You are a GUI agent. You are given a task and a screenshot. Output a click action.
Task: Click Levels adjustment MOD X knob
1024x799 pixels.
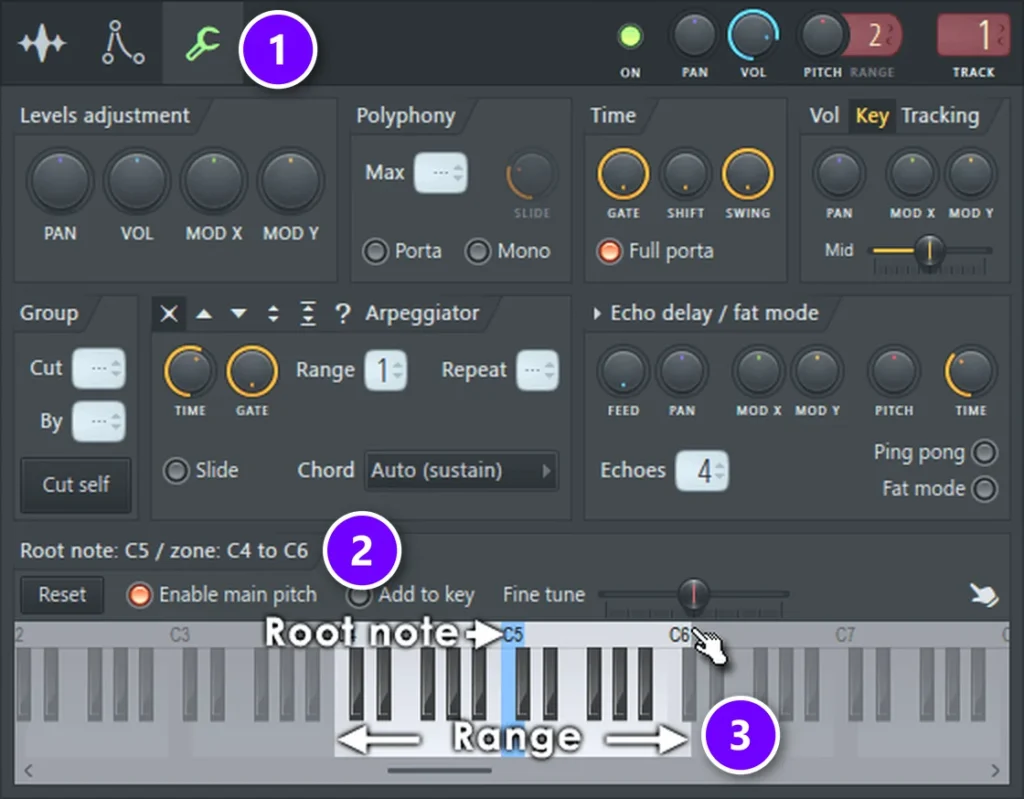[214, 181]
